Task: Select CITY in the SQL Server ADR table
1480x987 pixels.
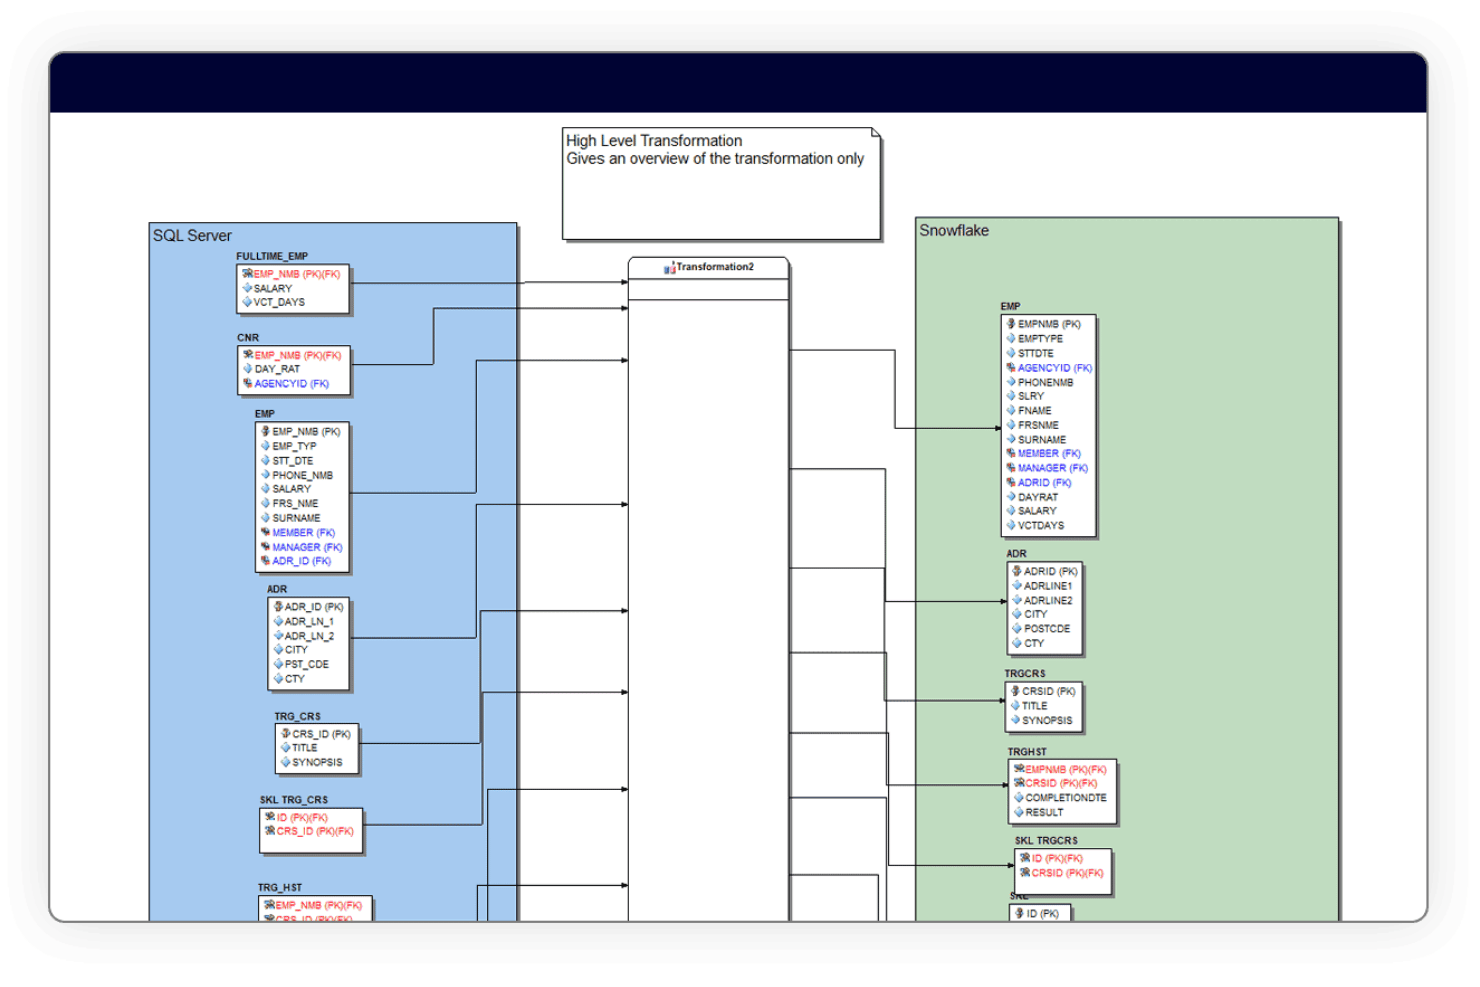Action: tap(296, 650)
